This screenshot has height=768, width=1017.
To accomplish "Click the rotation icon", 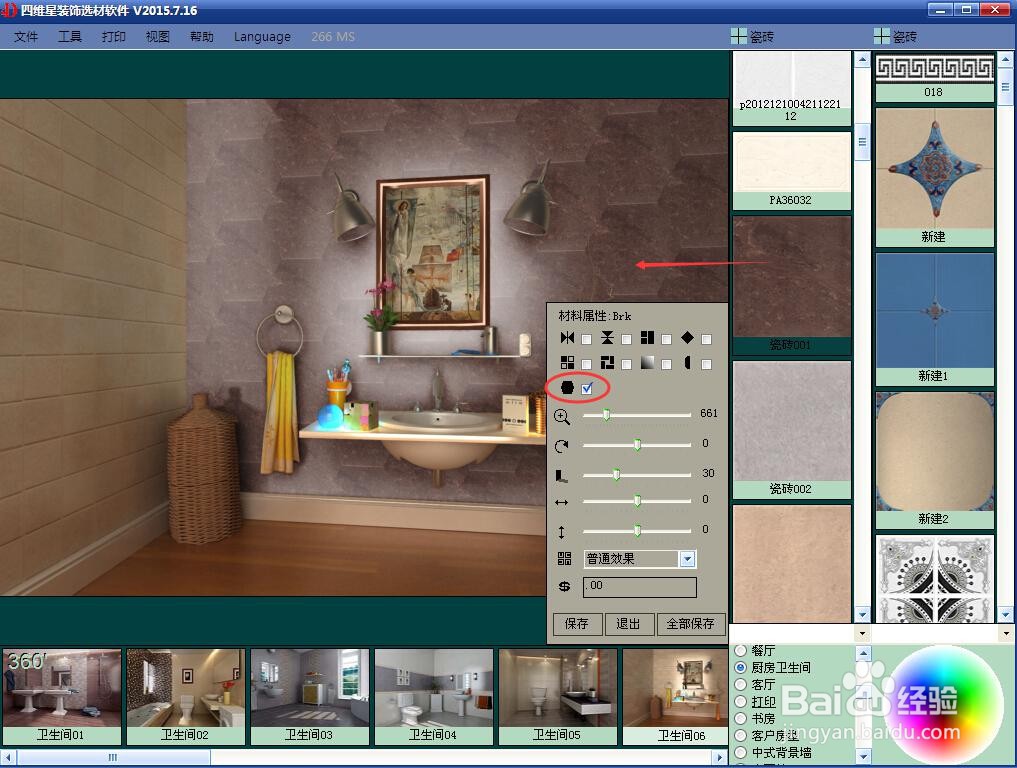I will click(562, 446).
